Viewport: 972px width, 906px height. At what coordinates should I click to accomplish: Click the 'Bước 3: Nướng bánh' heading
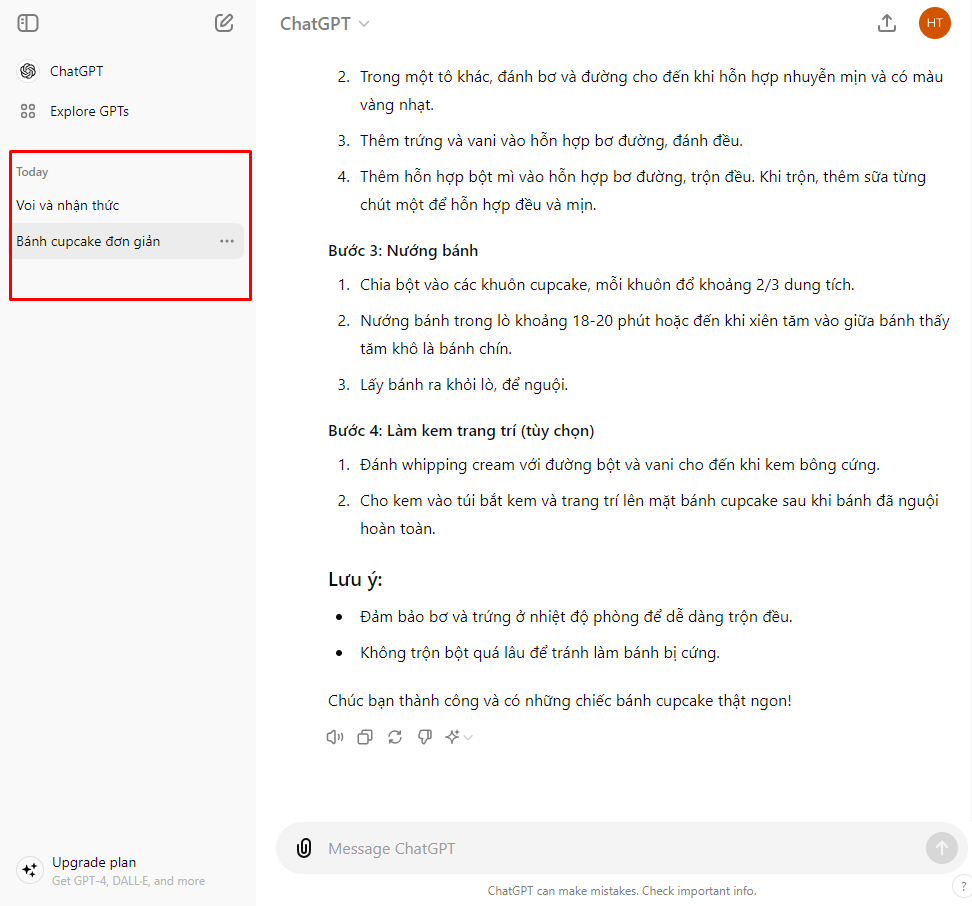click(403, 251)
